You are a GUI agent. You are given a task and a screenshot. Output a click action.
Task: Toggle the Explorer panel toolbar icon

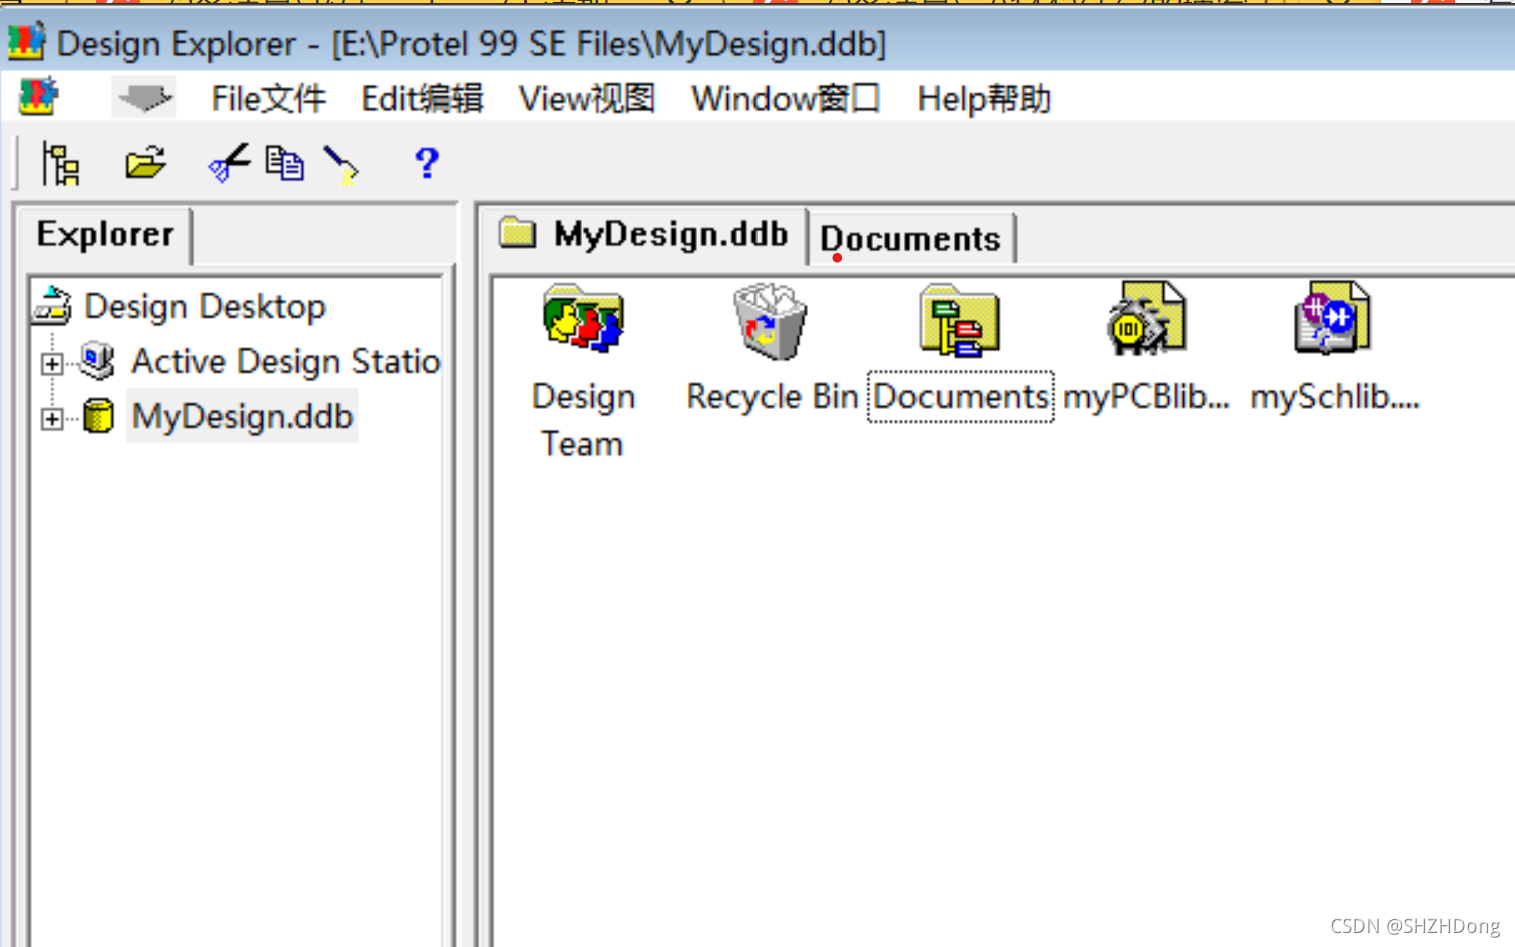[61, 163]
